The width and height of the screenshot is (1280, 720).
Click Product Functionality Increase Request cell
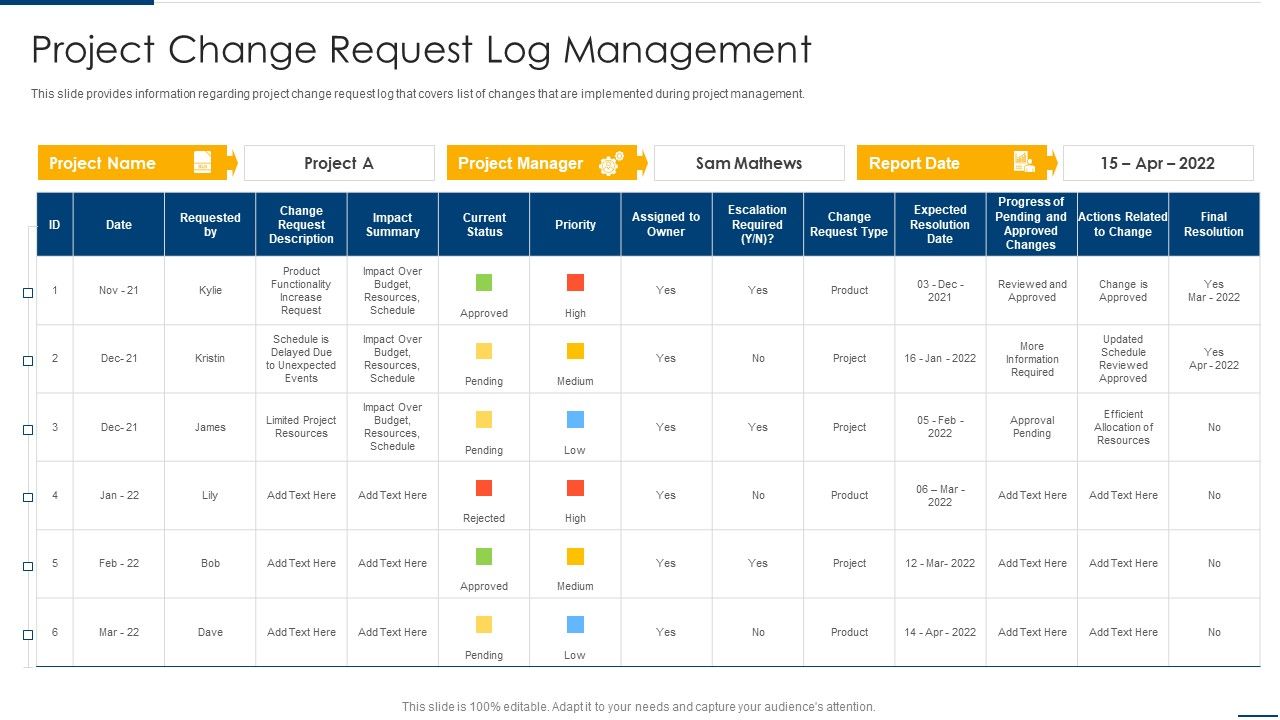301,291
